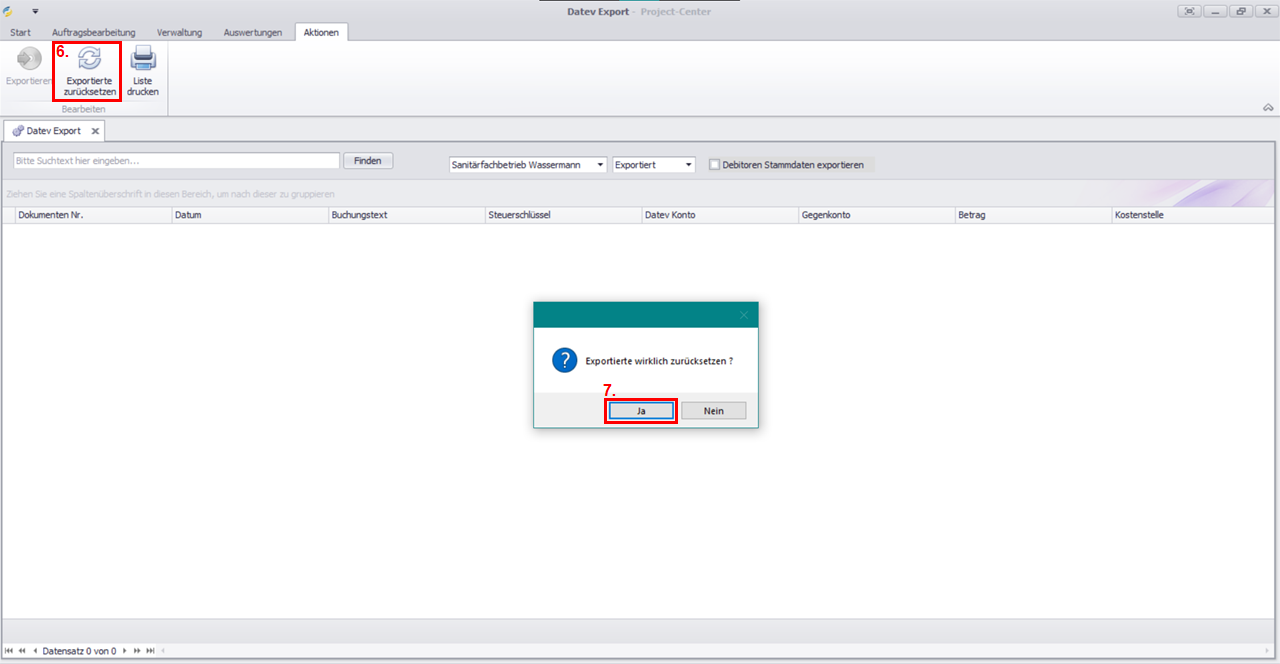
Task: Open the quick access toolbar dropdown arrow
Action: [x=35, y=11]
